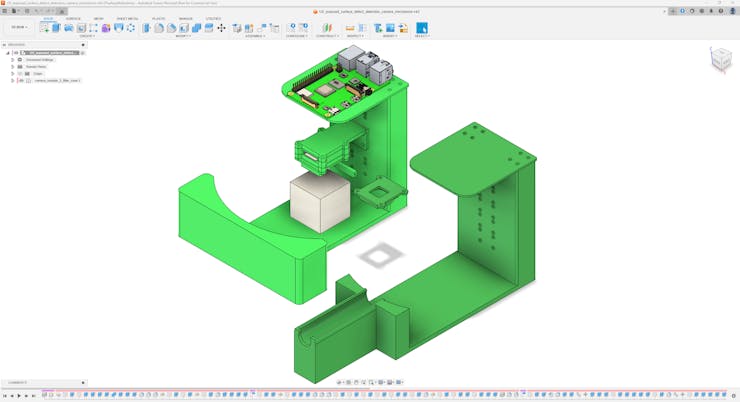Select the Hole tool
The width and height of the screenshot is (740, 402).
tap(81, 28)
